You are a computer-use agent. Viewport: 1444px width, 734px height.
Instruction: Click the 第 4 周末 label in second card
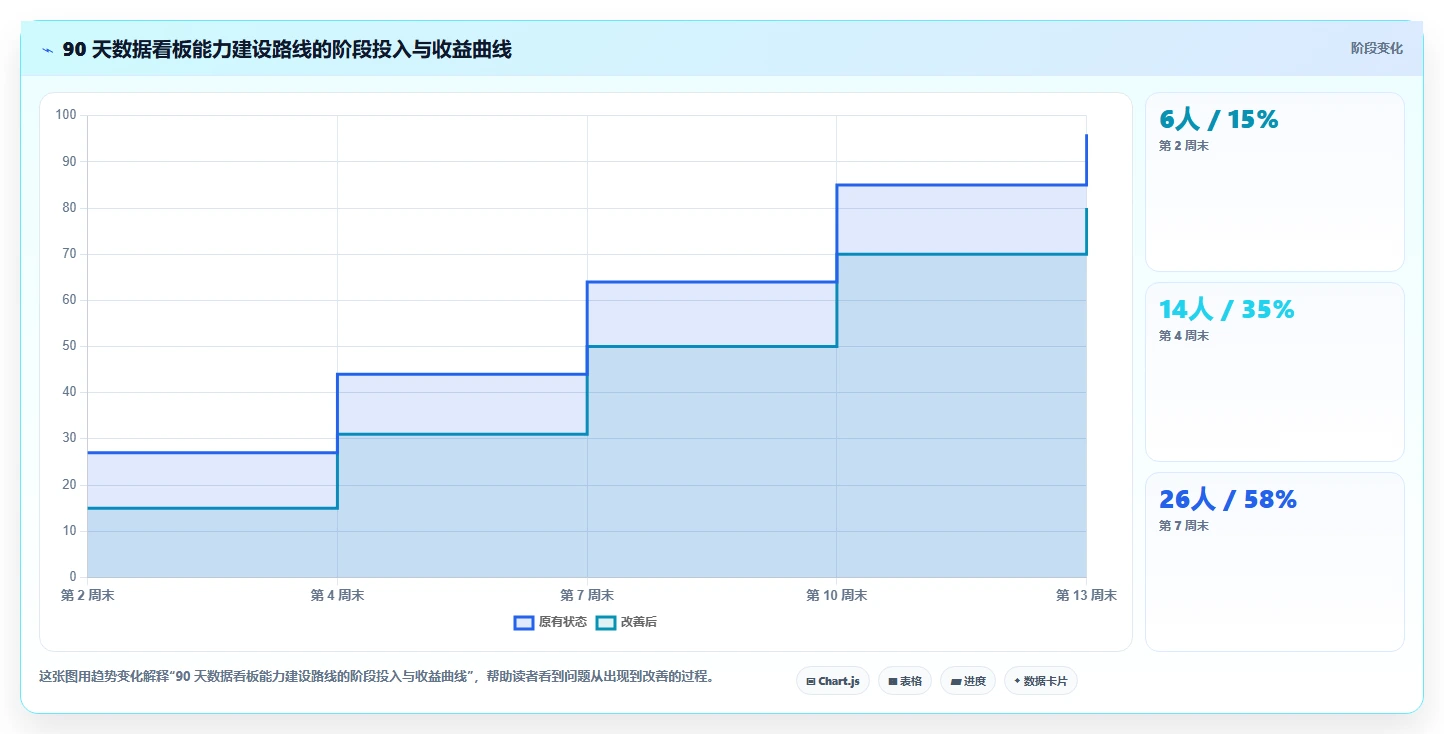click(x=1184, y=336)
